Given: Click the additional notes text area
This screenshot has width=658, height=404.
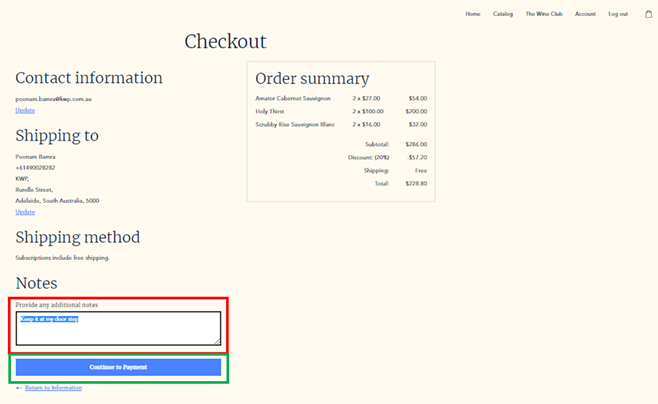Looking at the screenshot, I should [x=118, y=328].
